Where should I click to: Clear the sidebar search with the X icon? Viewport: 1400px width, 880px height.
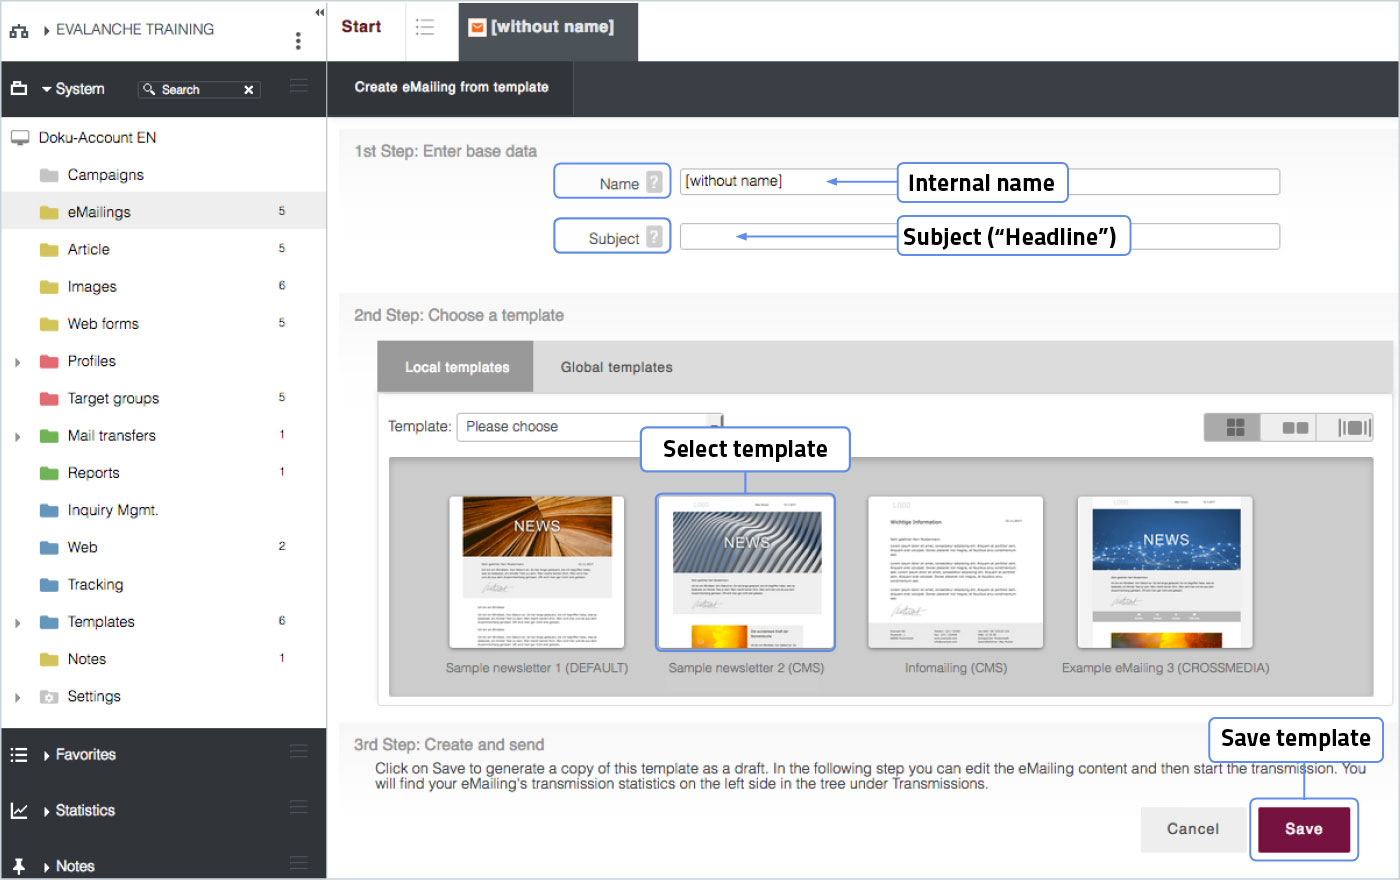click(x=249, y=90)
